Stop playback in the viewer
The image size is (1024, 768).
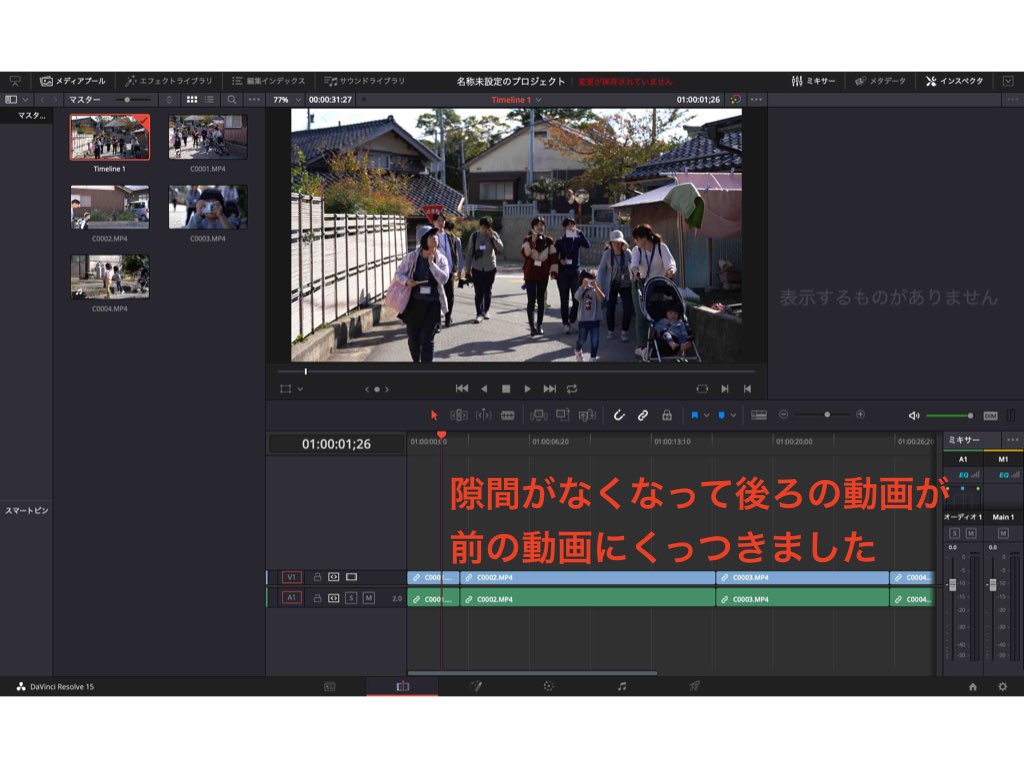point(506,389)
